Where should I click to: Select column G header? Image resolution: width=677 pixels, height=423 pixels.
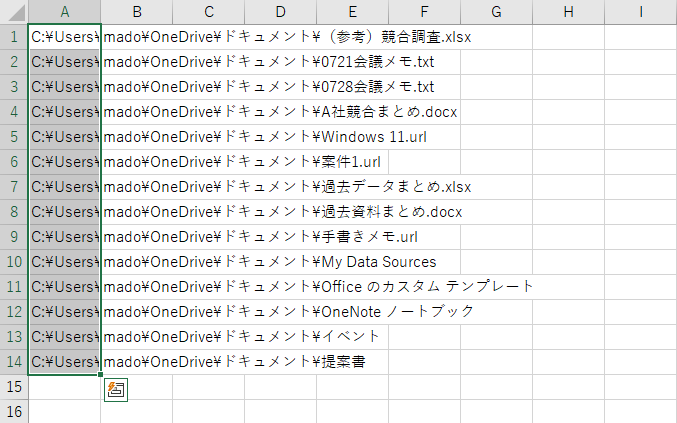pos(497,12)
